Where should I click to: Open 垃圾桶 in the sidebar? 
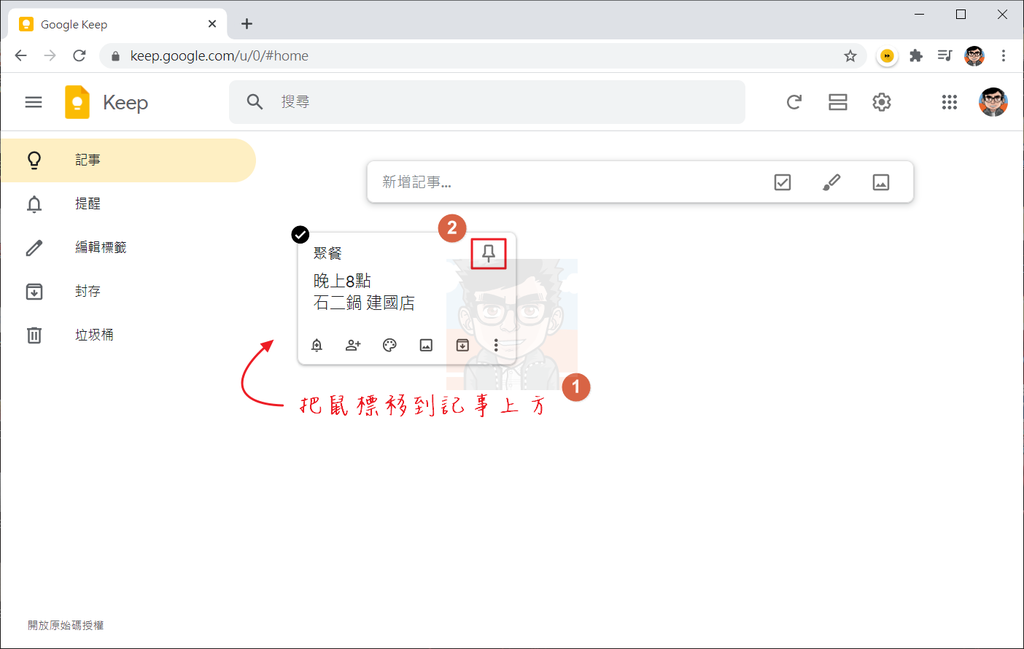128,335
